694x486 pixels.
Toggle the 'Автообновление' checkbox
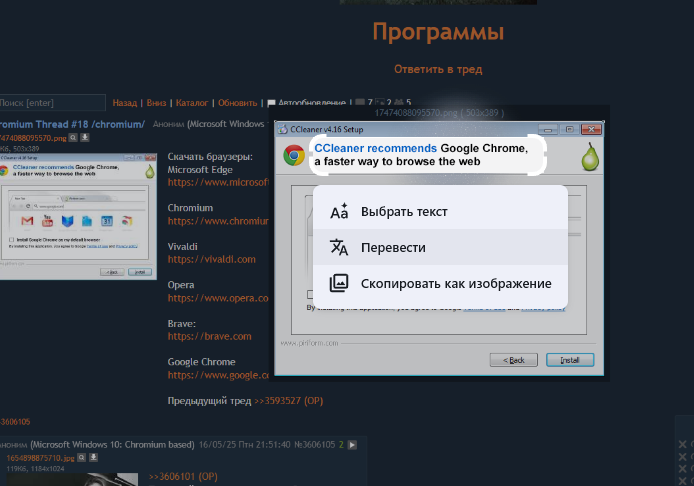(271, 103)
